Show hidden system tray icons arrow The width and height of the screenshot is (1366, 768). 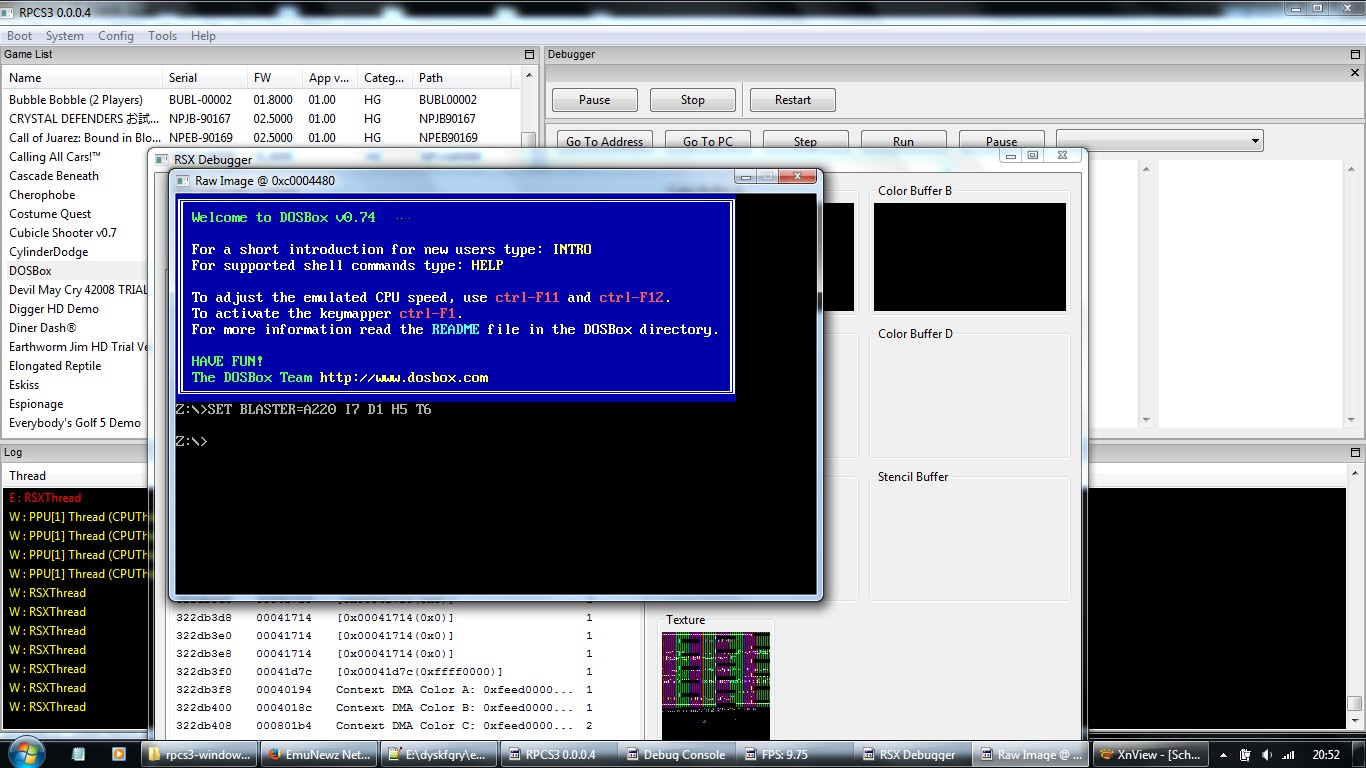[x=1222, y=755]
